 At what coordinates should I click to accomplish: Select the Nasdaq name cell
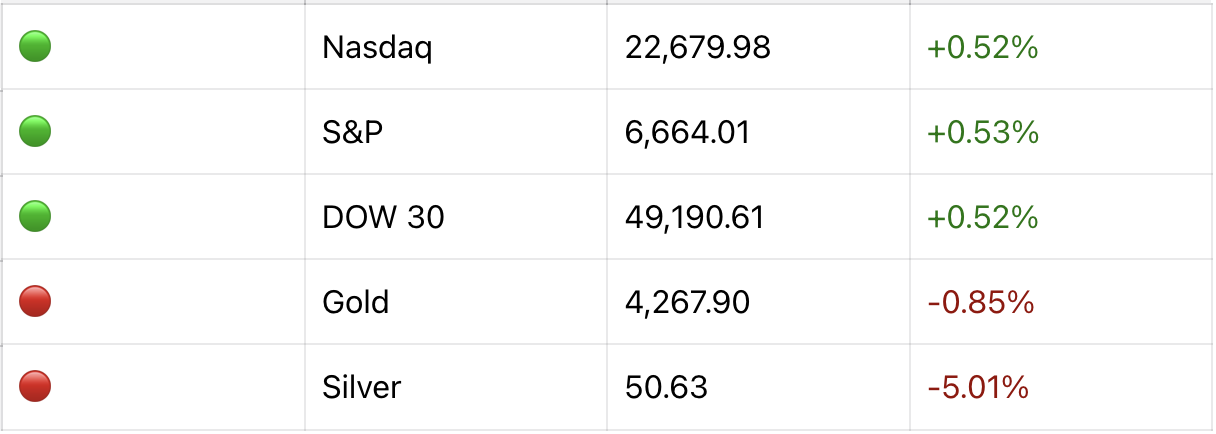tap(377, 47)
